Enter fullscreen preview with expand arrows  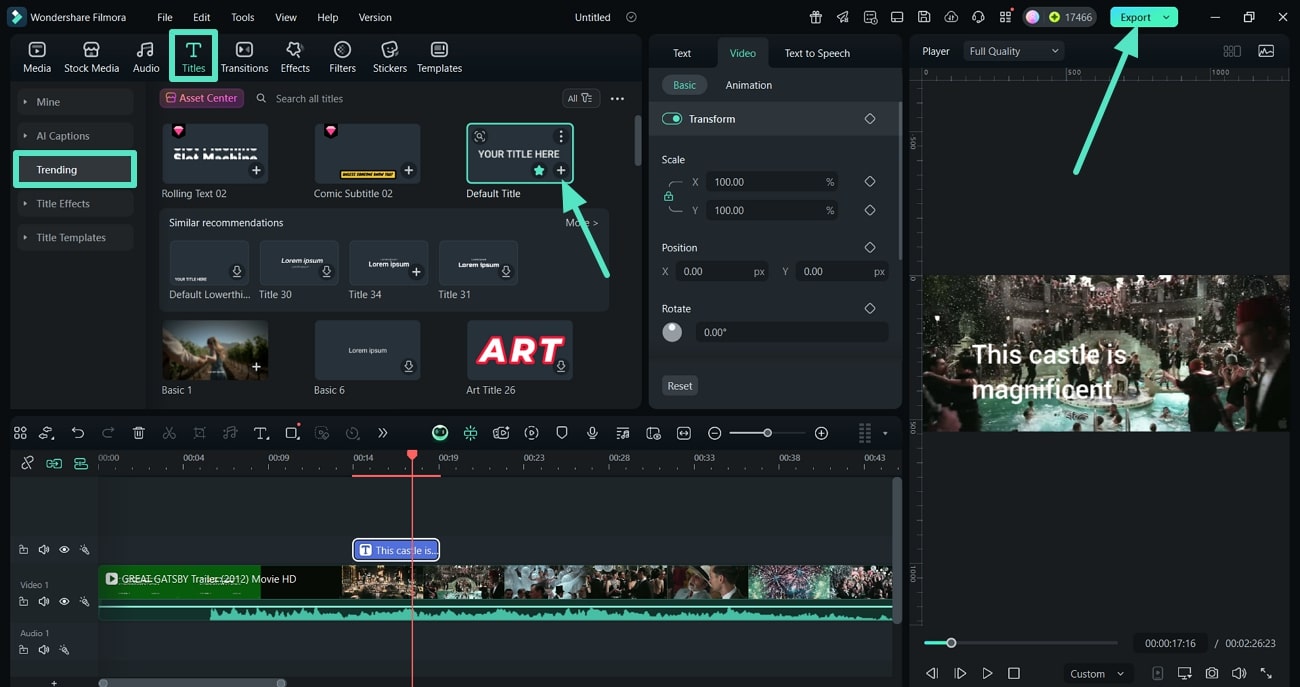(1266, 673)
